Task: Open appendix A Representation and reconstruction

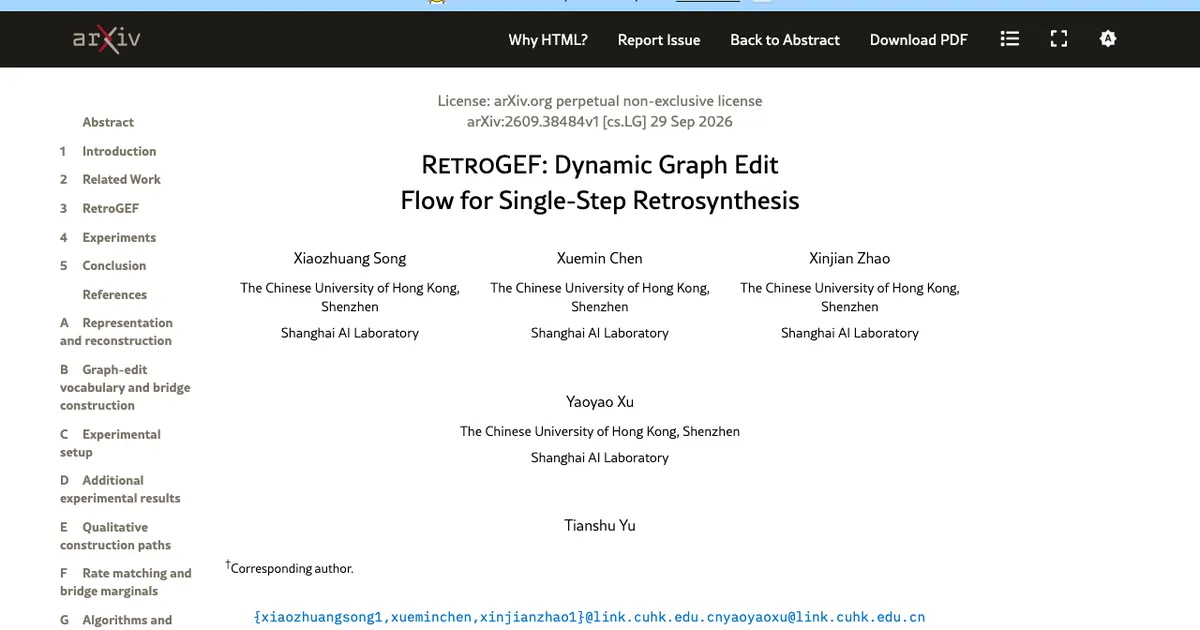Action: pos(116,332)
